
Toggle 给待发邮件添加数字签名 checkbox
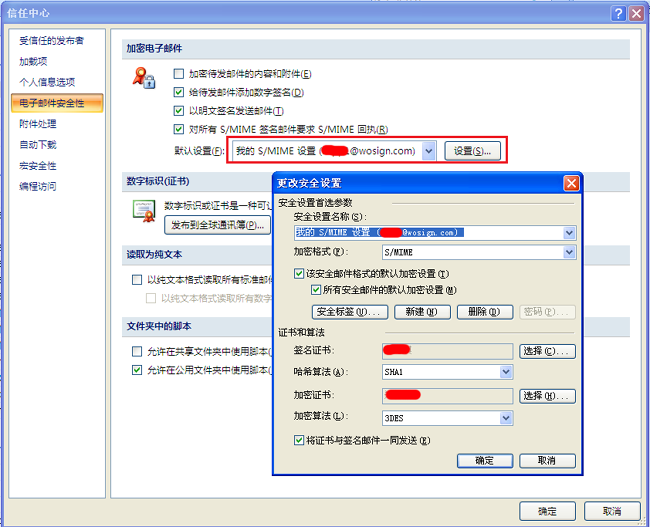tap(179, 92)
